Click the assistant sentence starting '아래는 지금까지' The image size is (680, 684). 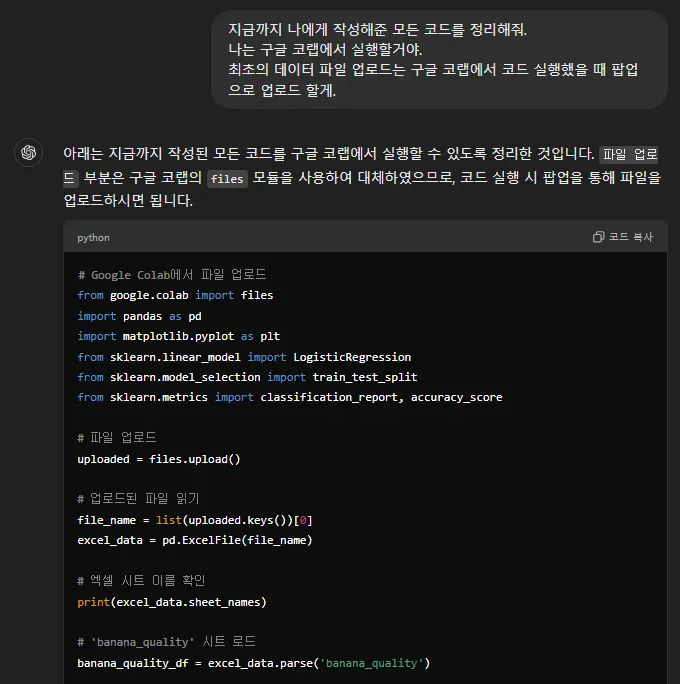click(x=329, y=154)
